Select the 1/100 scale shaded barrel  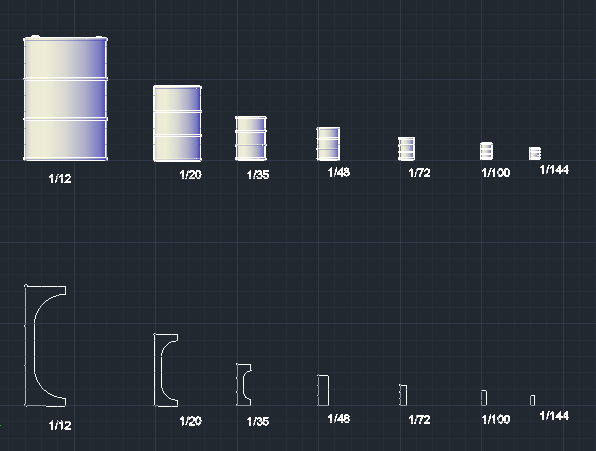(487, 151)
